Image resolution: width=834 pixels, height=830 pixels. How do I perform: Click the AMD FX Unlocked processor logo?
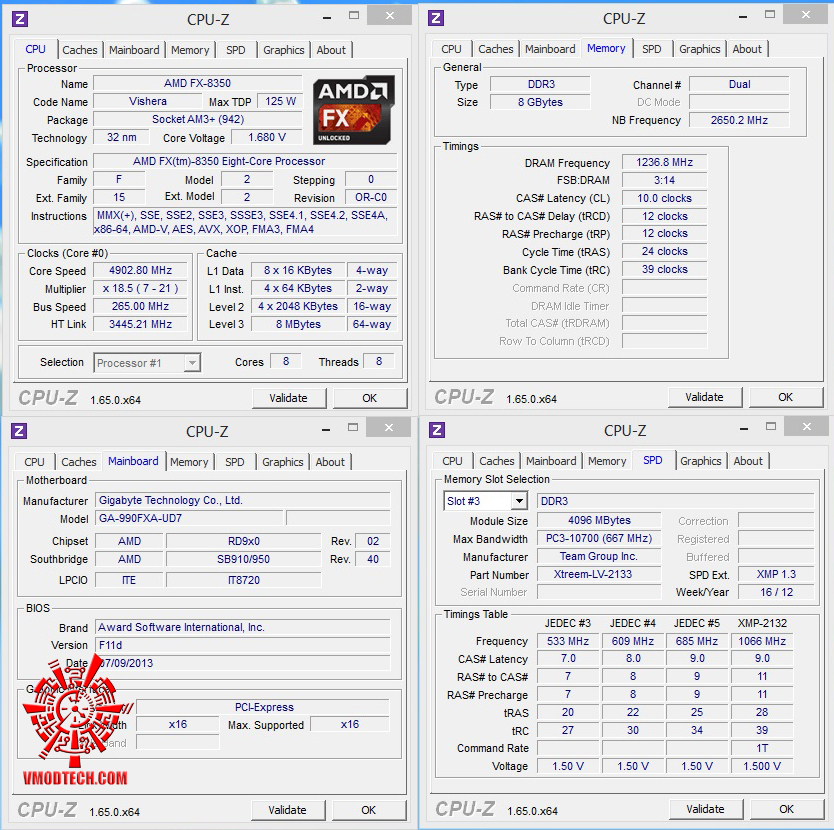353,110
